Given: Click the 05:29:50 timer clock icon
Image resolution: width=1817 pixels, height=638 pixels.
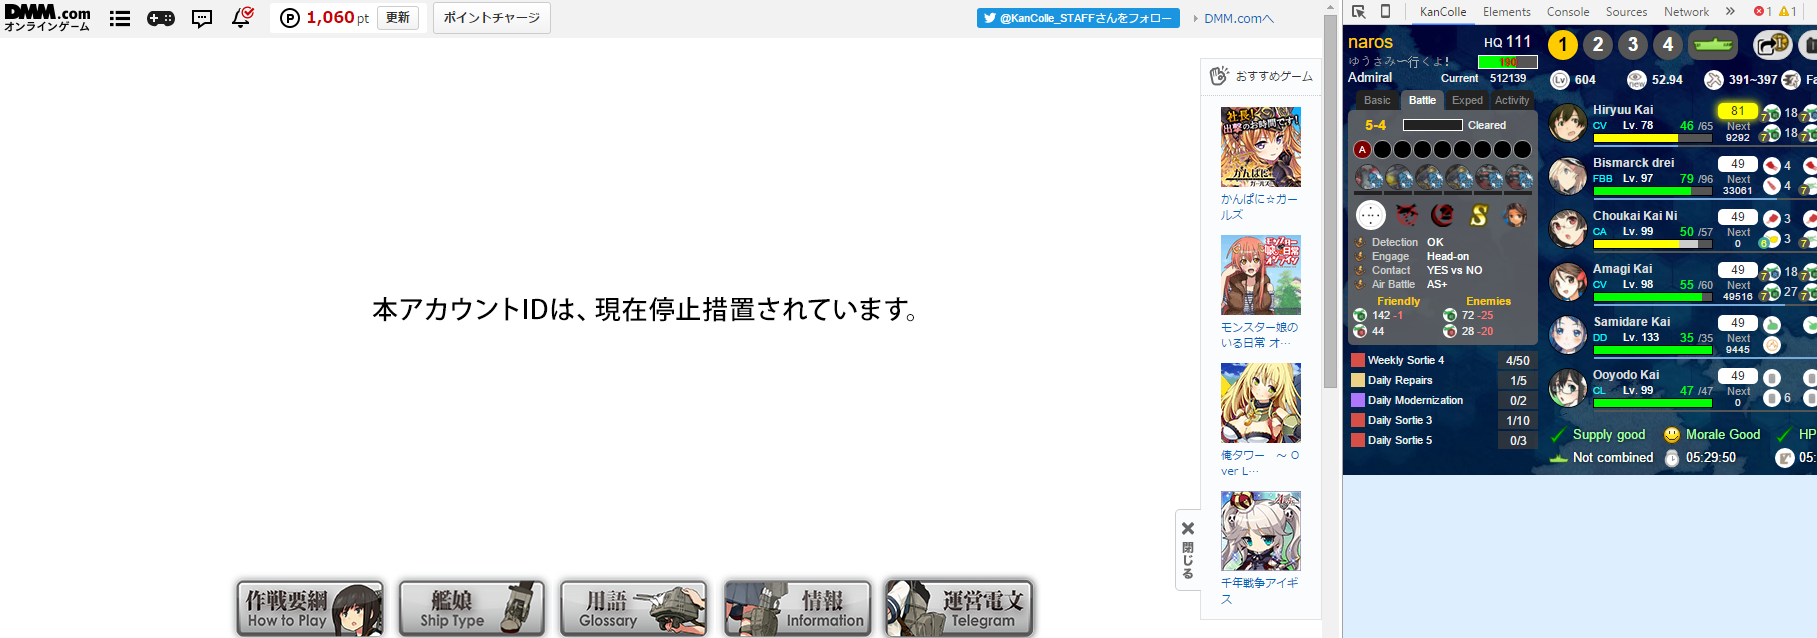Looking at the screenshot, I should 1672,458.
